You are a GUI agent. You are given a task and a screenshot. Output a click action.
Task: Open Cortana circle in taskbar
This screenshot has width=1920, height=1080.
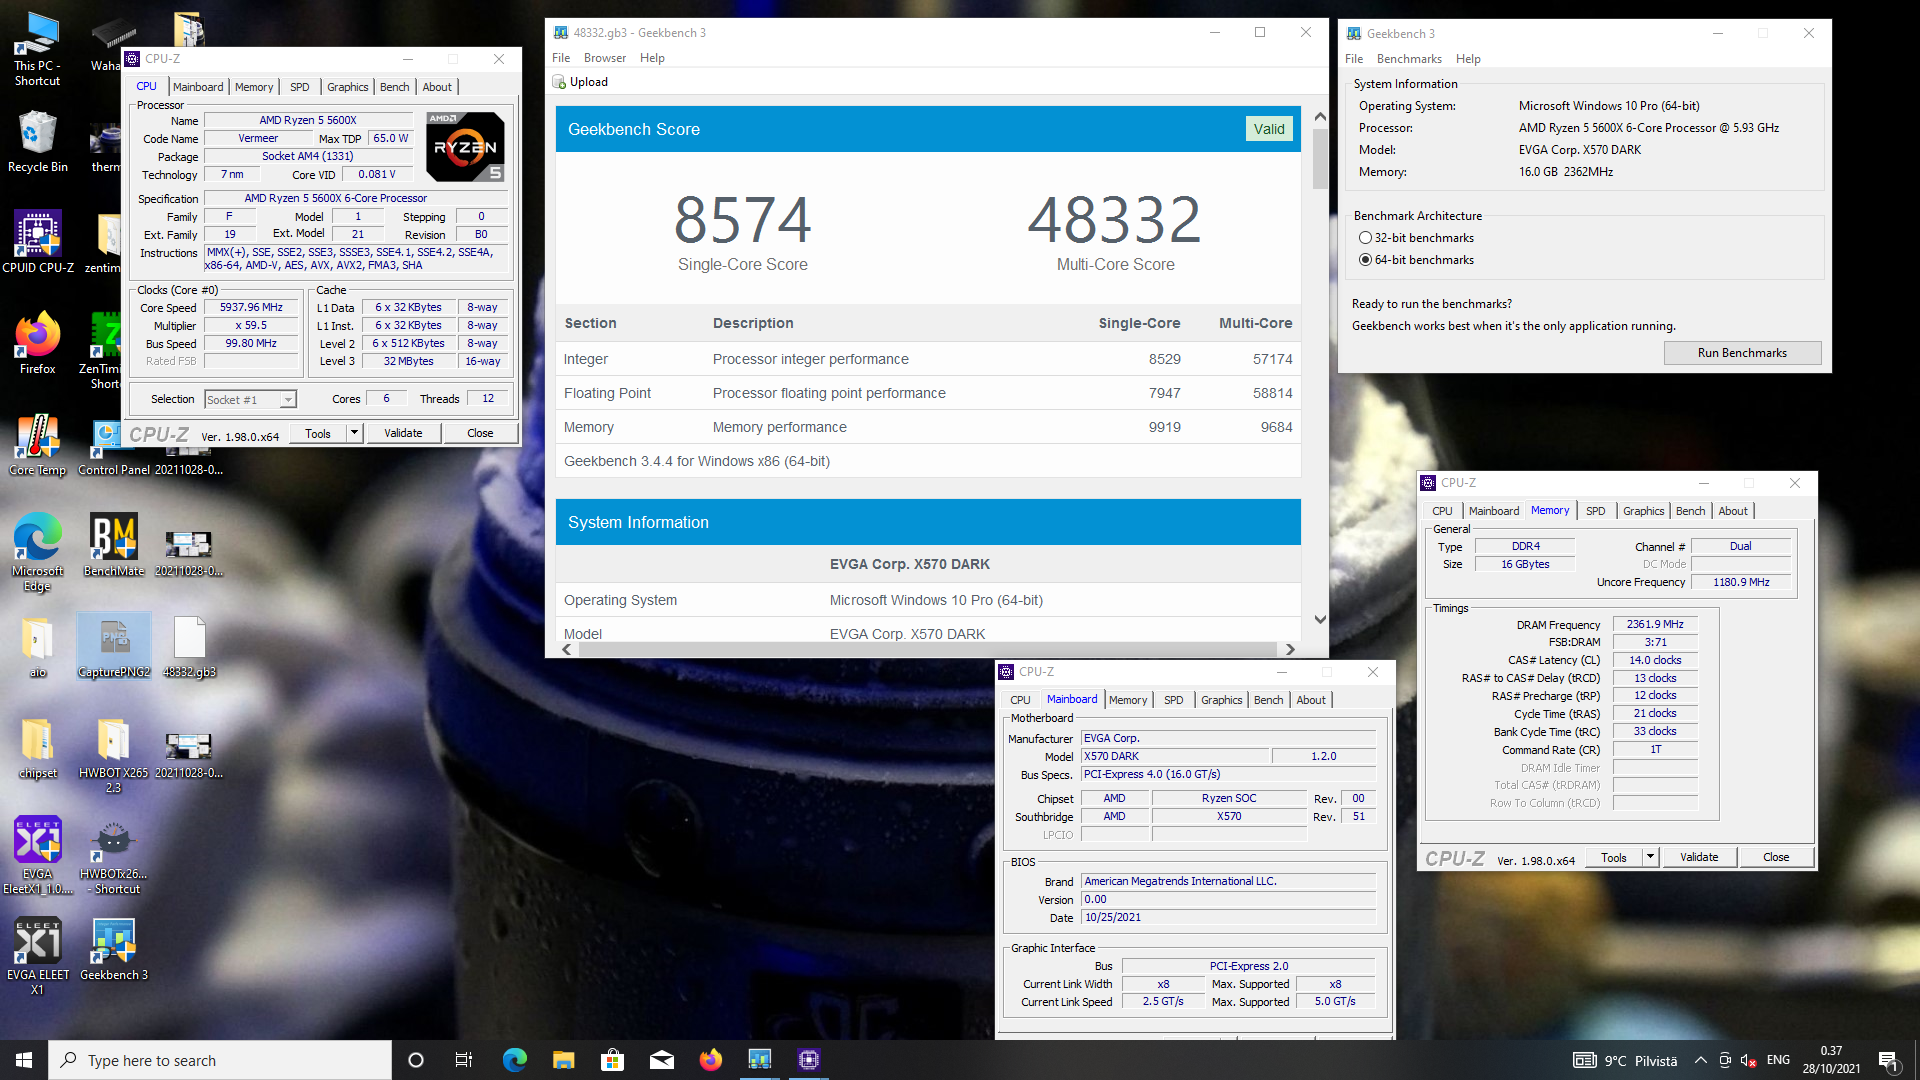[416, 1060]
